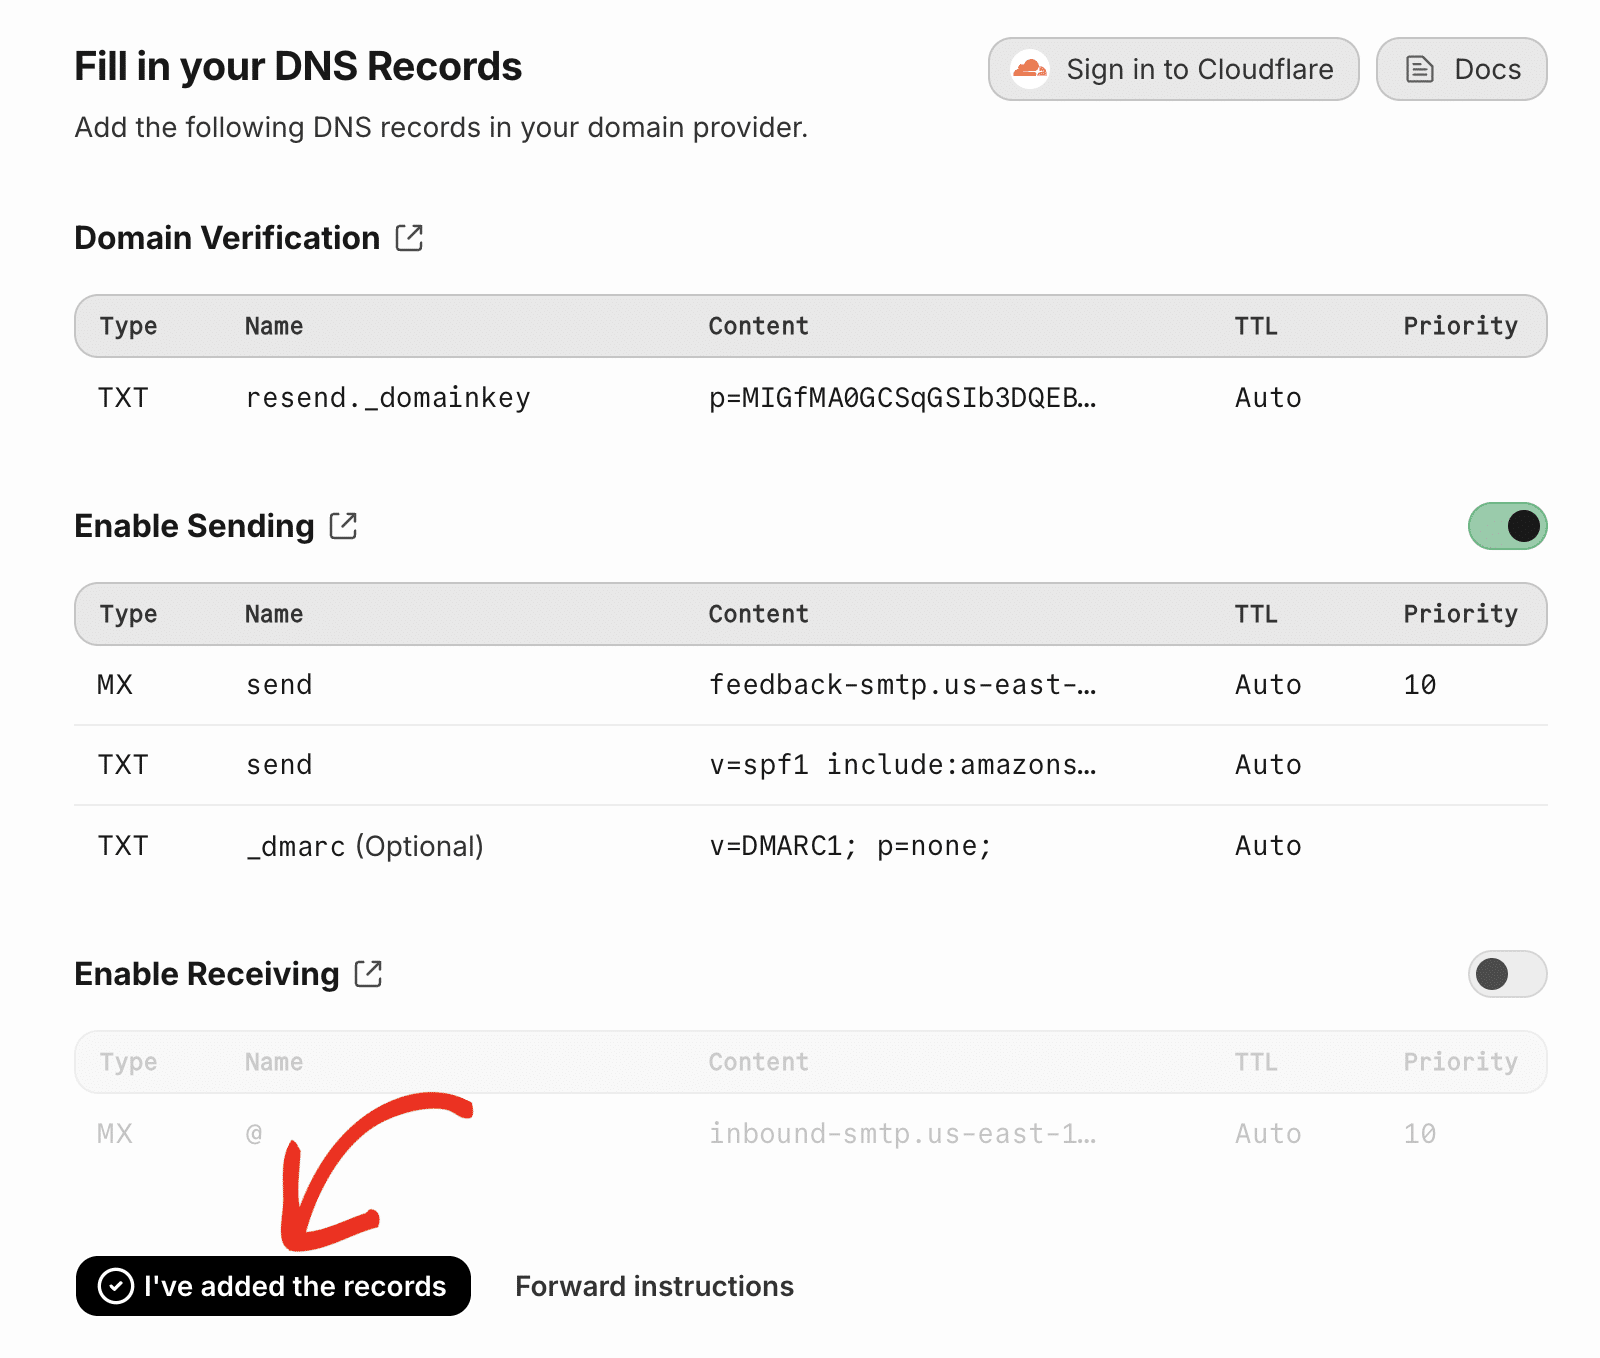Click the resend._domainkey record name
Viewport: 1600px width, 1358px height.
click(x=388, y=398)
